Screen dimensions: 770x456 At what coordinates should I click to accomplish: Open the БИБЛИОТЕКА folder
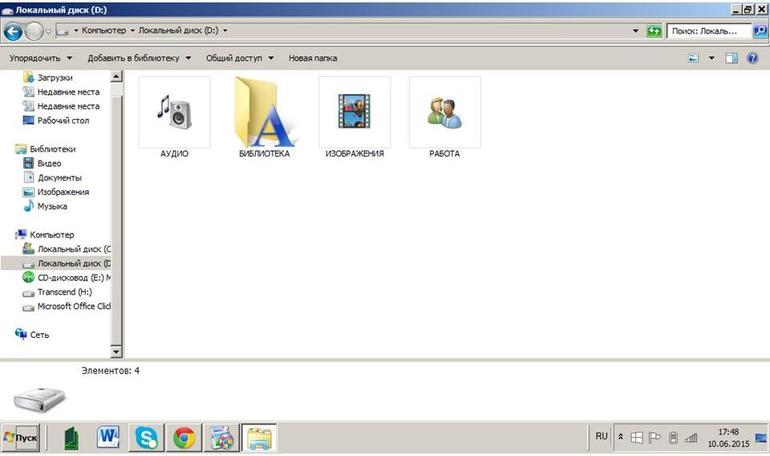pos(264,117)
